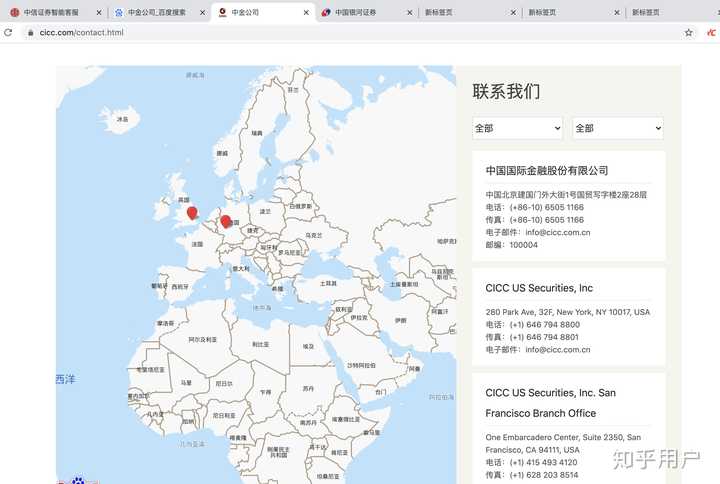Close the 中信证券智能客服 tab
This screenshot has height=484, width=720.
pyautogui.click(x=99, y=13)
